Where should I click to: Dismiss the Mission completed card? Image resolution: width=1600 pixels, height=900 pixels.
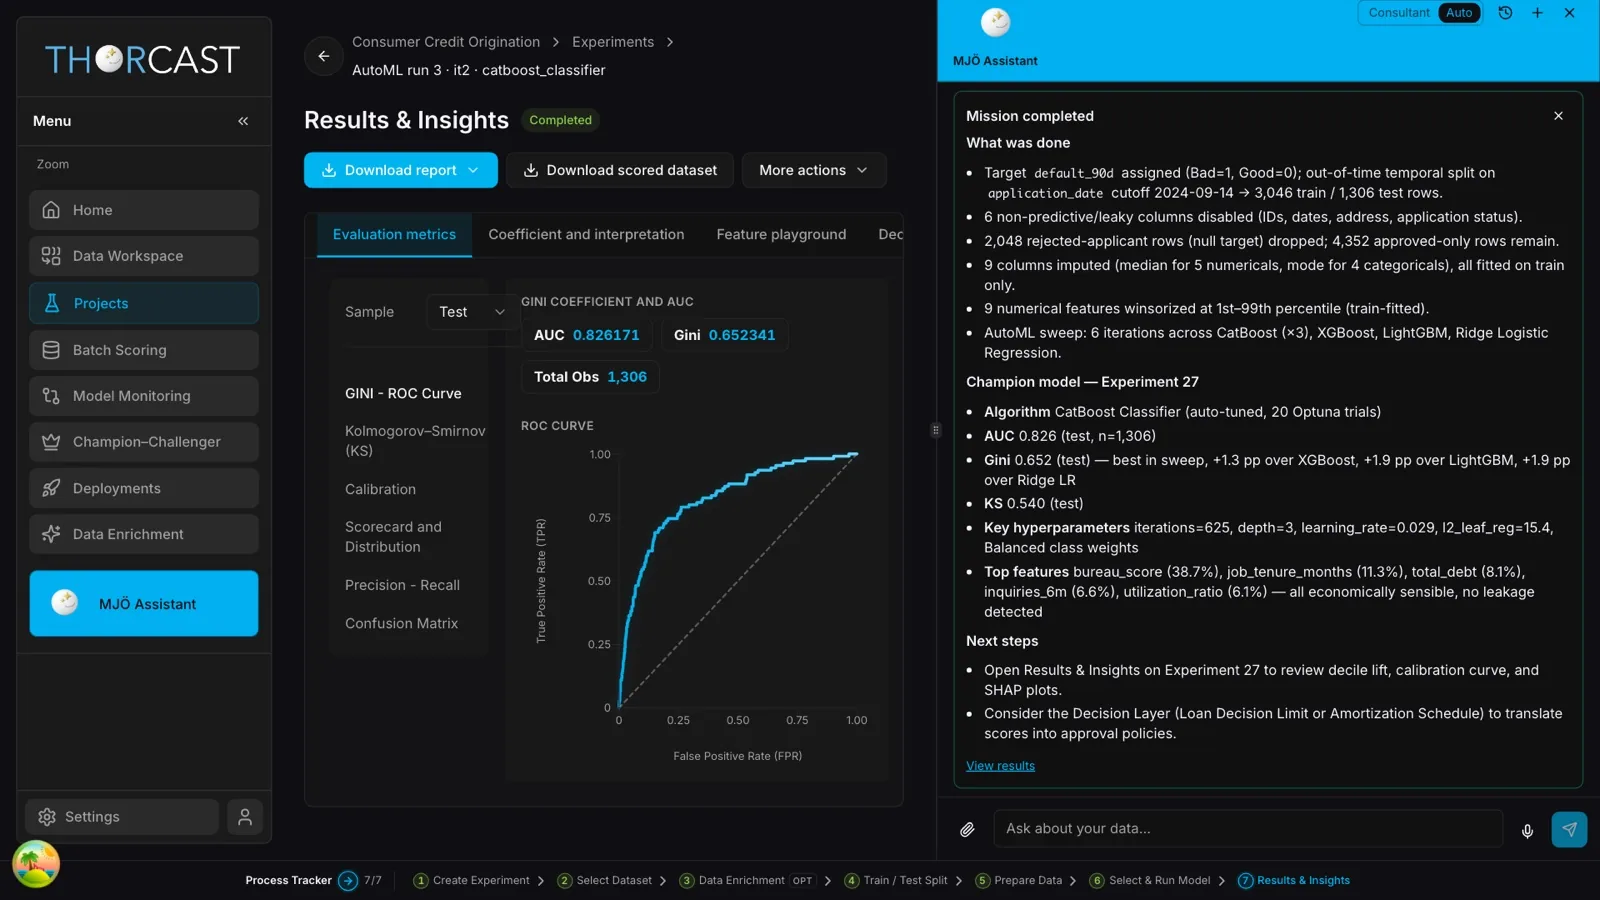[1558, 116]
